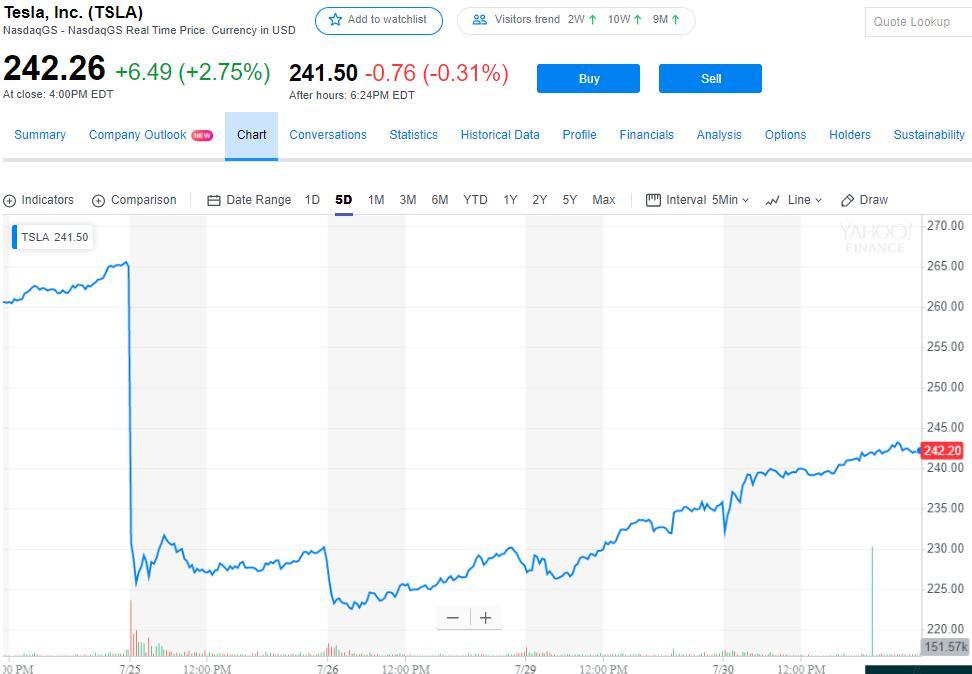The height and width of the screenshot is (674, 972).
Task: Zoom in with the plus button
Action: (486, 618)
